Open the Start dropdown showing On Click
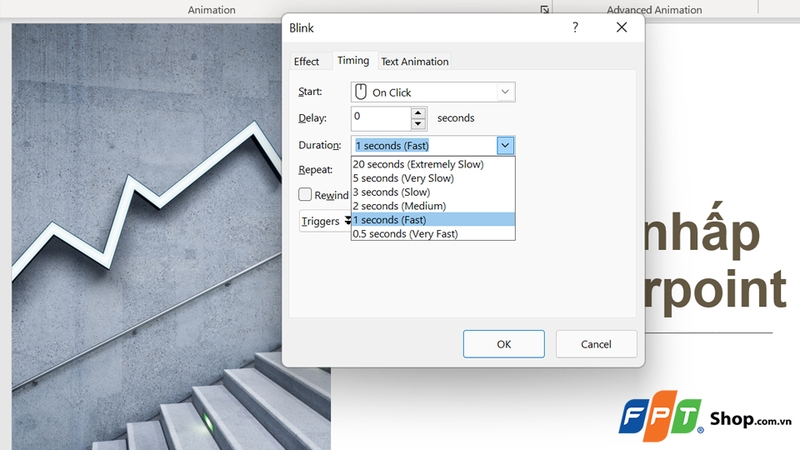The width and height of the screenshot is (800, 450). pos(433,92)
